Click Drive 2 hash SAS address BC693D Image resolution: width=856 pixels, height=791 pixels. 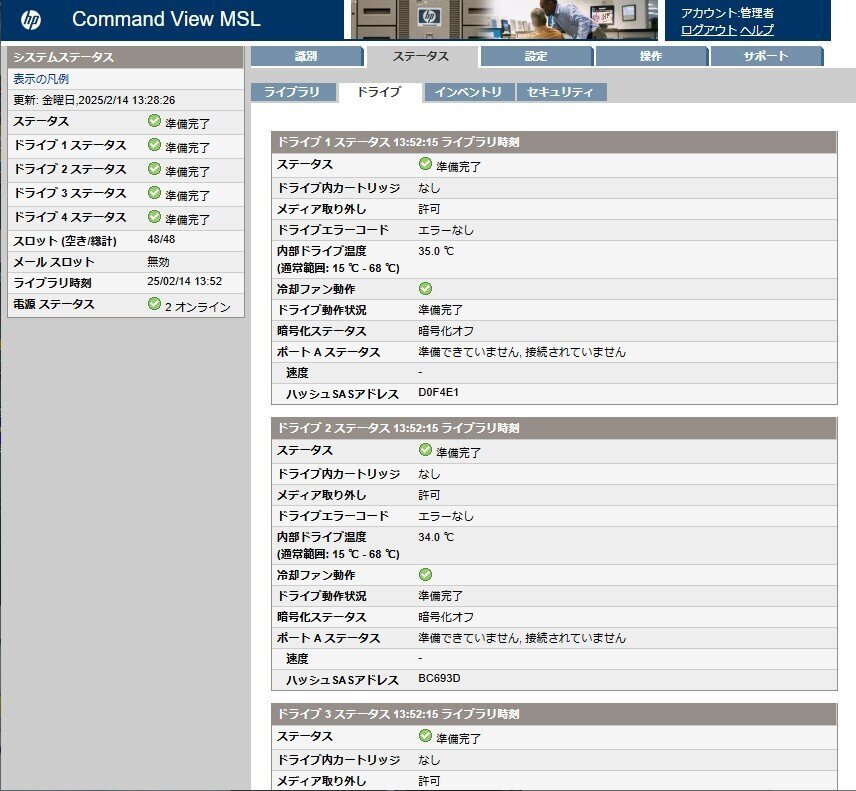tap(439, 678)
